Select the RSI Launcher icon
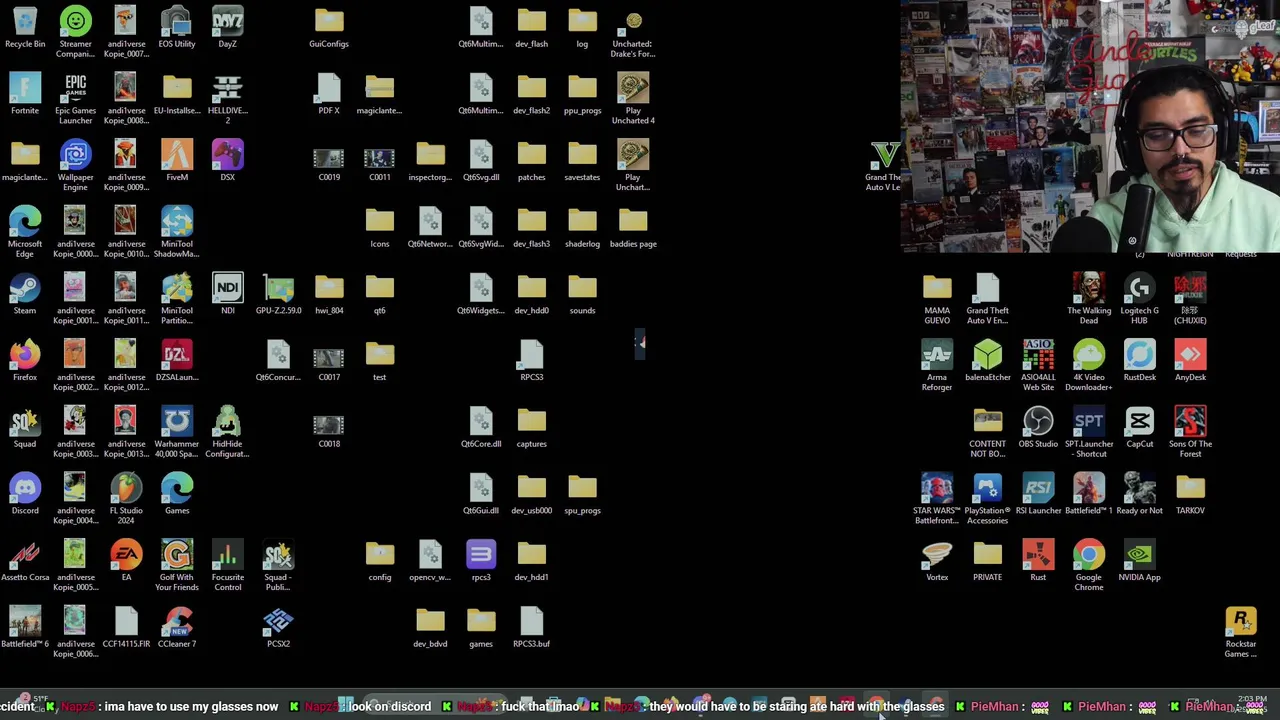Viewport: 1280px width, 720px height. 1038,495
